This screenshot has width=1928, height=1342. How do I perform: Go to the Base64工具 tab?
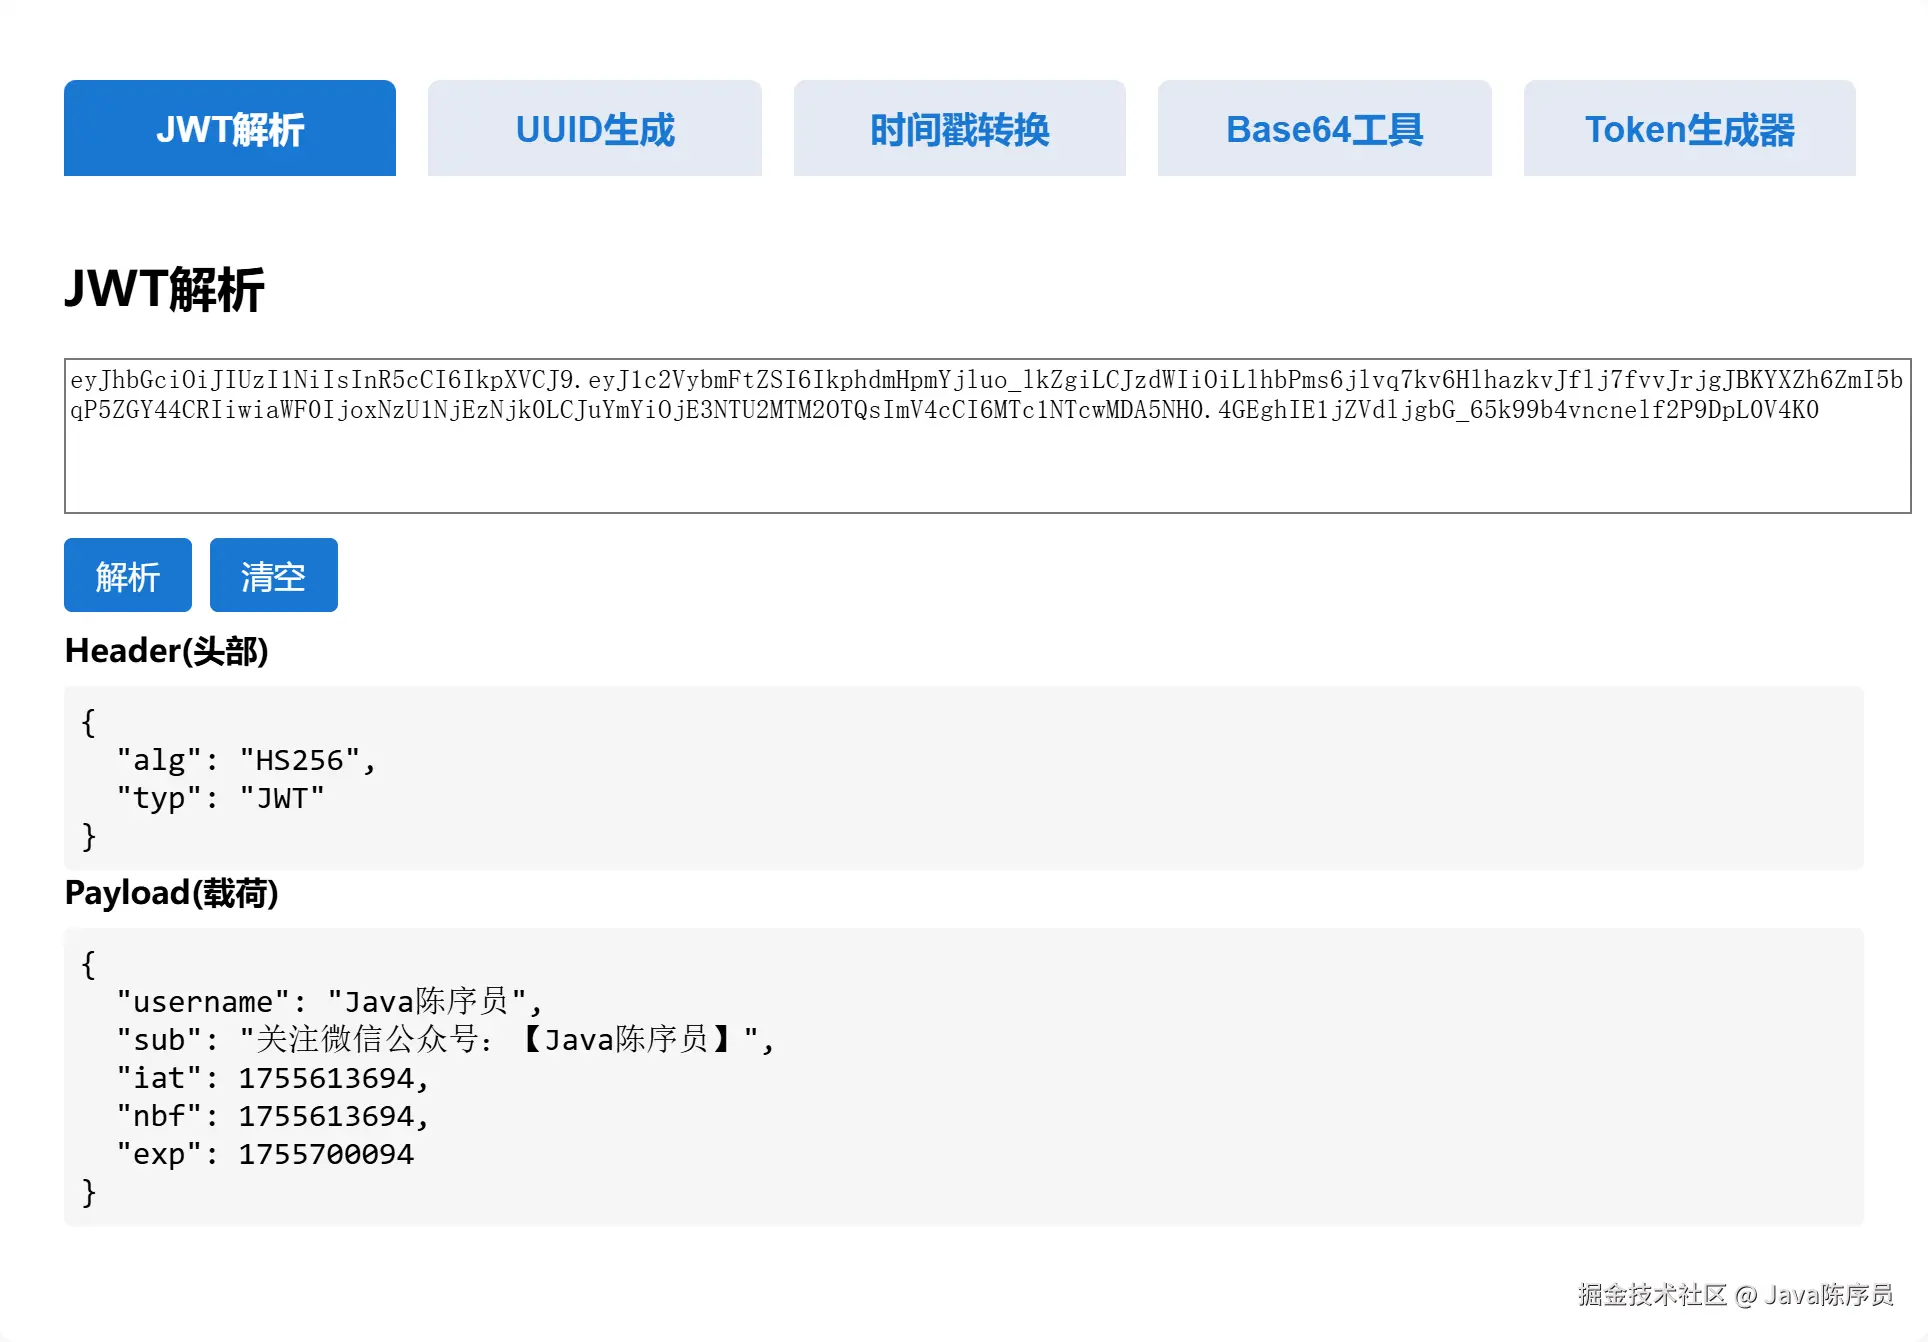click(x=1324, y=129)
